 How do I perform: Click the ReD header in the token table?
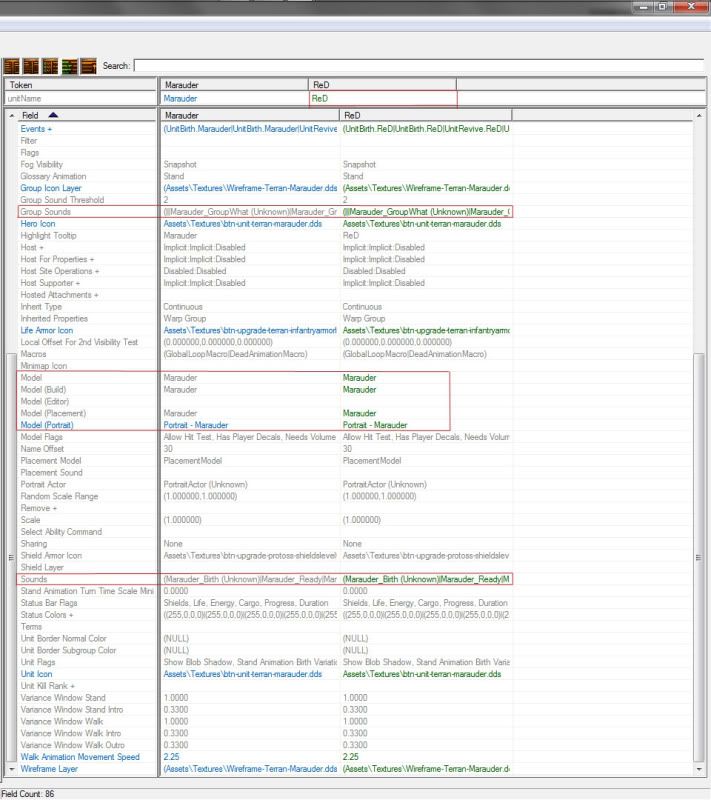382,85
